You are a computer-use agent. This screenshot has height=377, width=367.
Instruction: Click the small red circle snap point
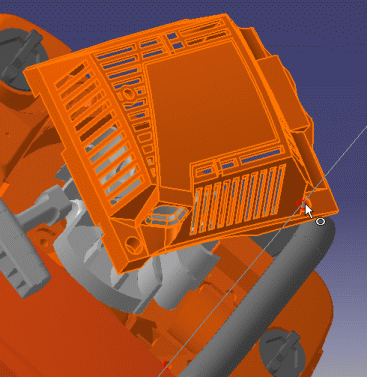click(x=301, y=203)
